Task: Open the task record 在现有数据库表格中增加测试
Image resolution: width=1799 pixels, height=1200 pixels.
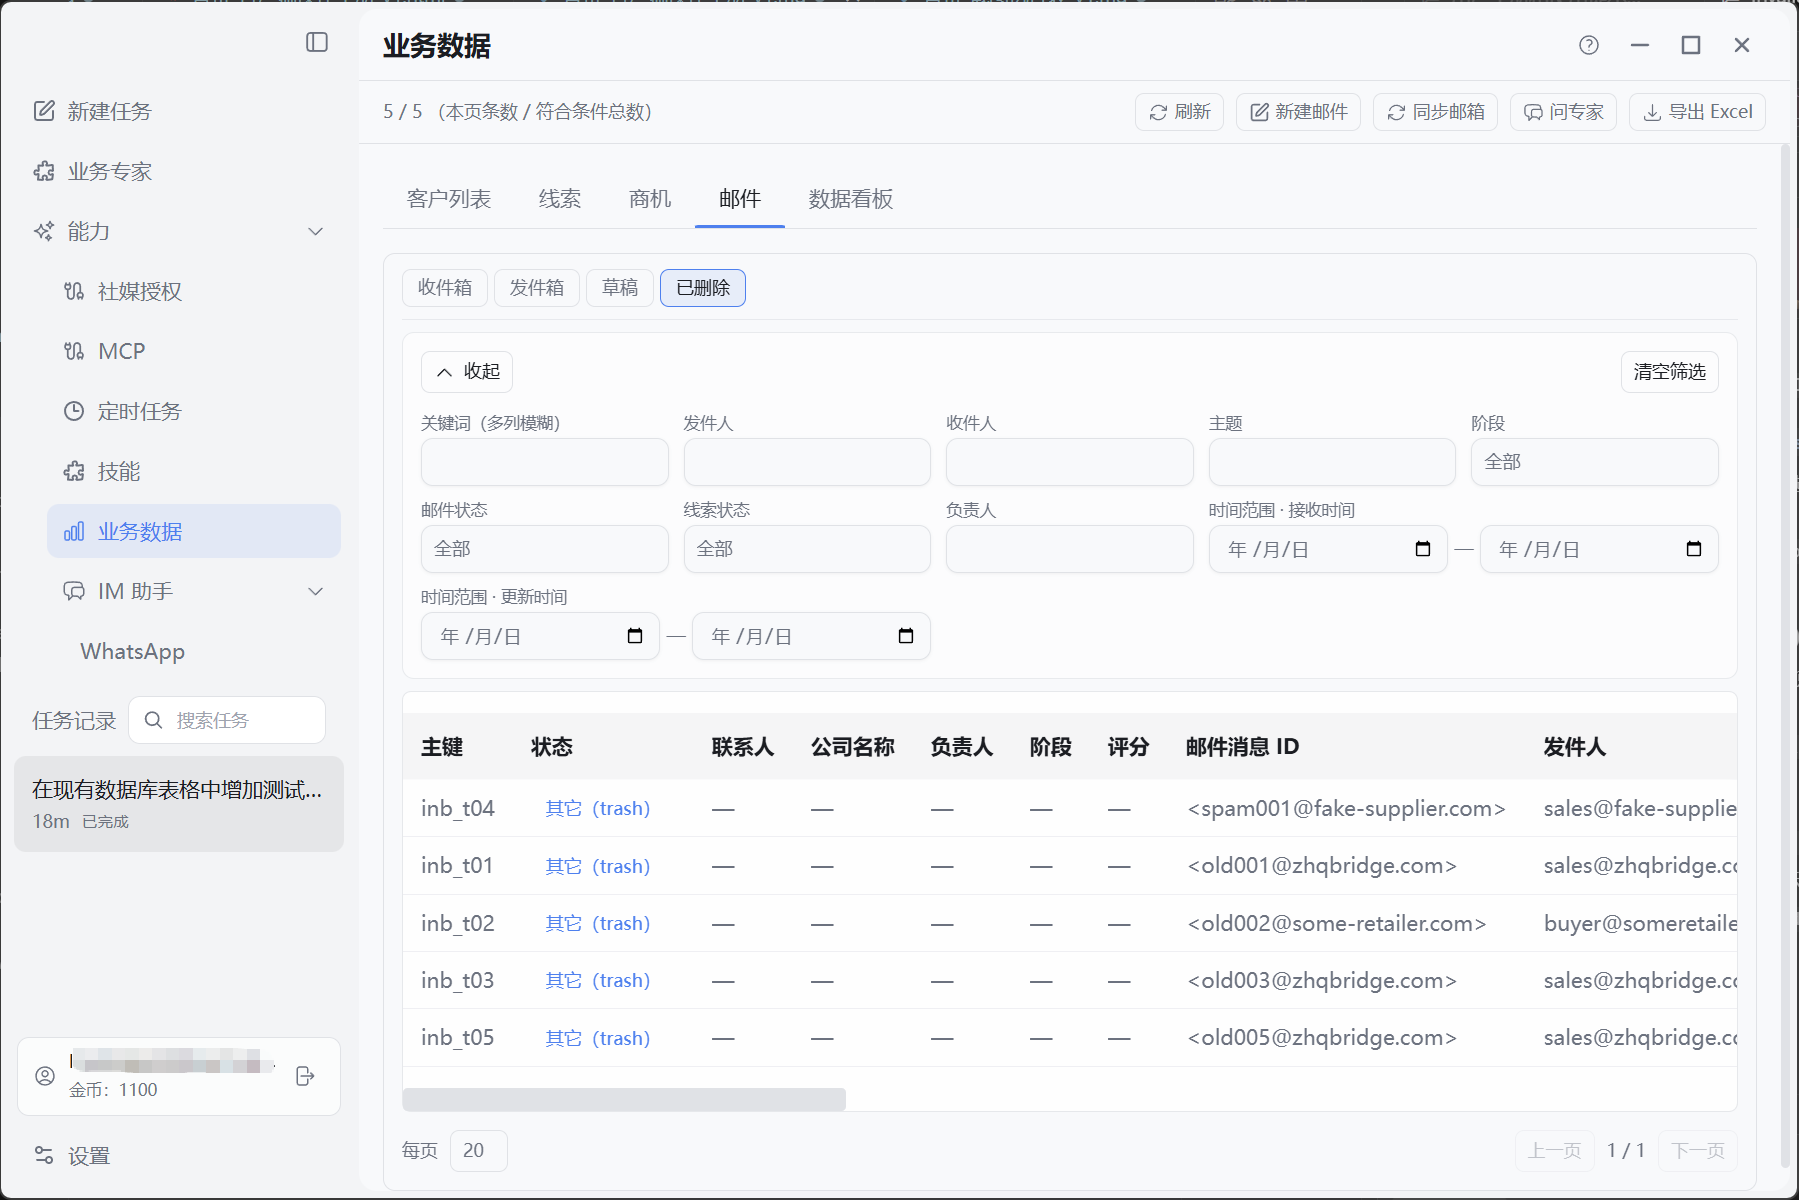Action: click(179, 804)
